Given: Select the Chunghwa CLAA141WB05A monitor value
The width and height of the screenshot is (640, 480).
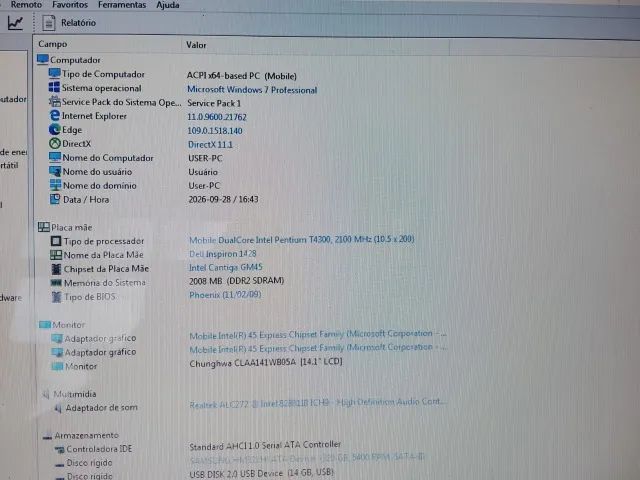Looking at the screenshot, I should (x=266, y=362).
